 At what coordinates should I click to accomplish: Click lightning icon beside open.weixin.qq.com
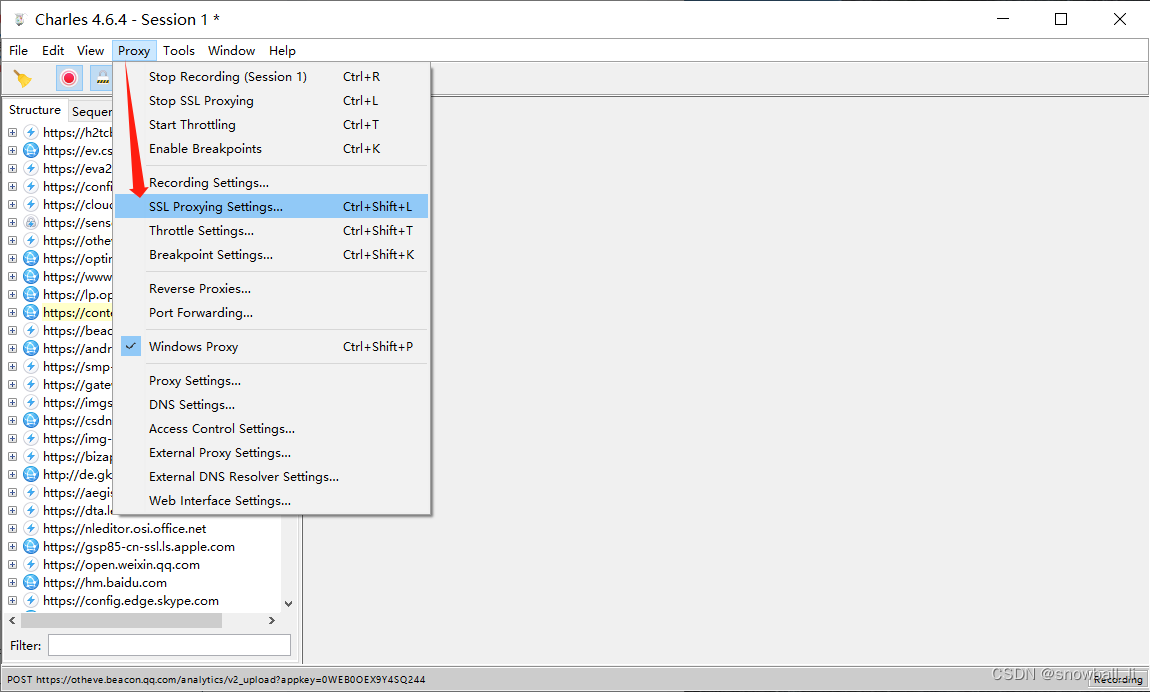pyautogui.click(x=31, y=564)
